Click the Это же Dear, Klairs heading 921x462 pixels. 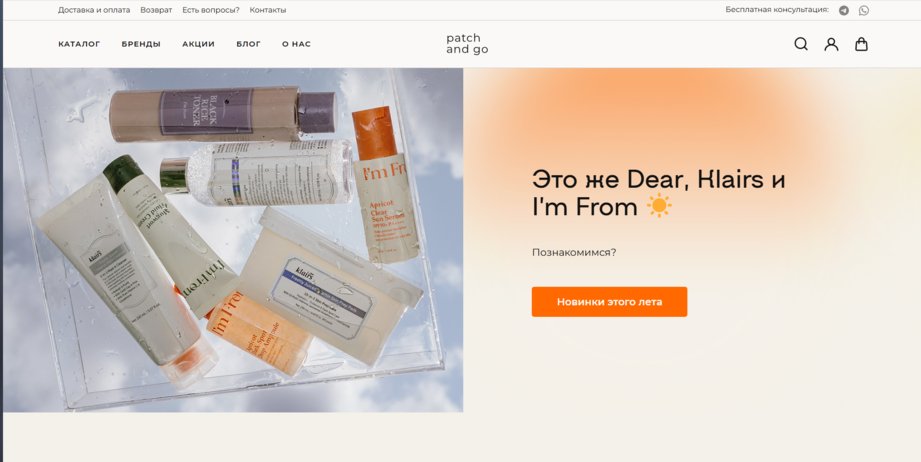658,193
